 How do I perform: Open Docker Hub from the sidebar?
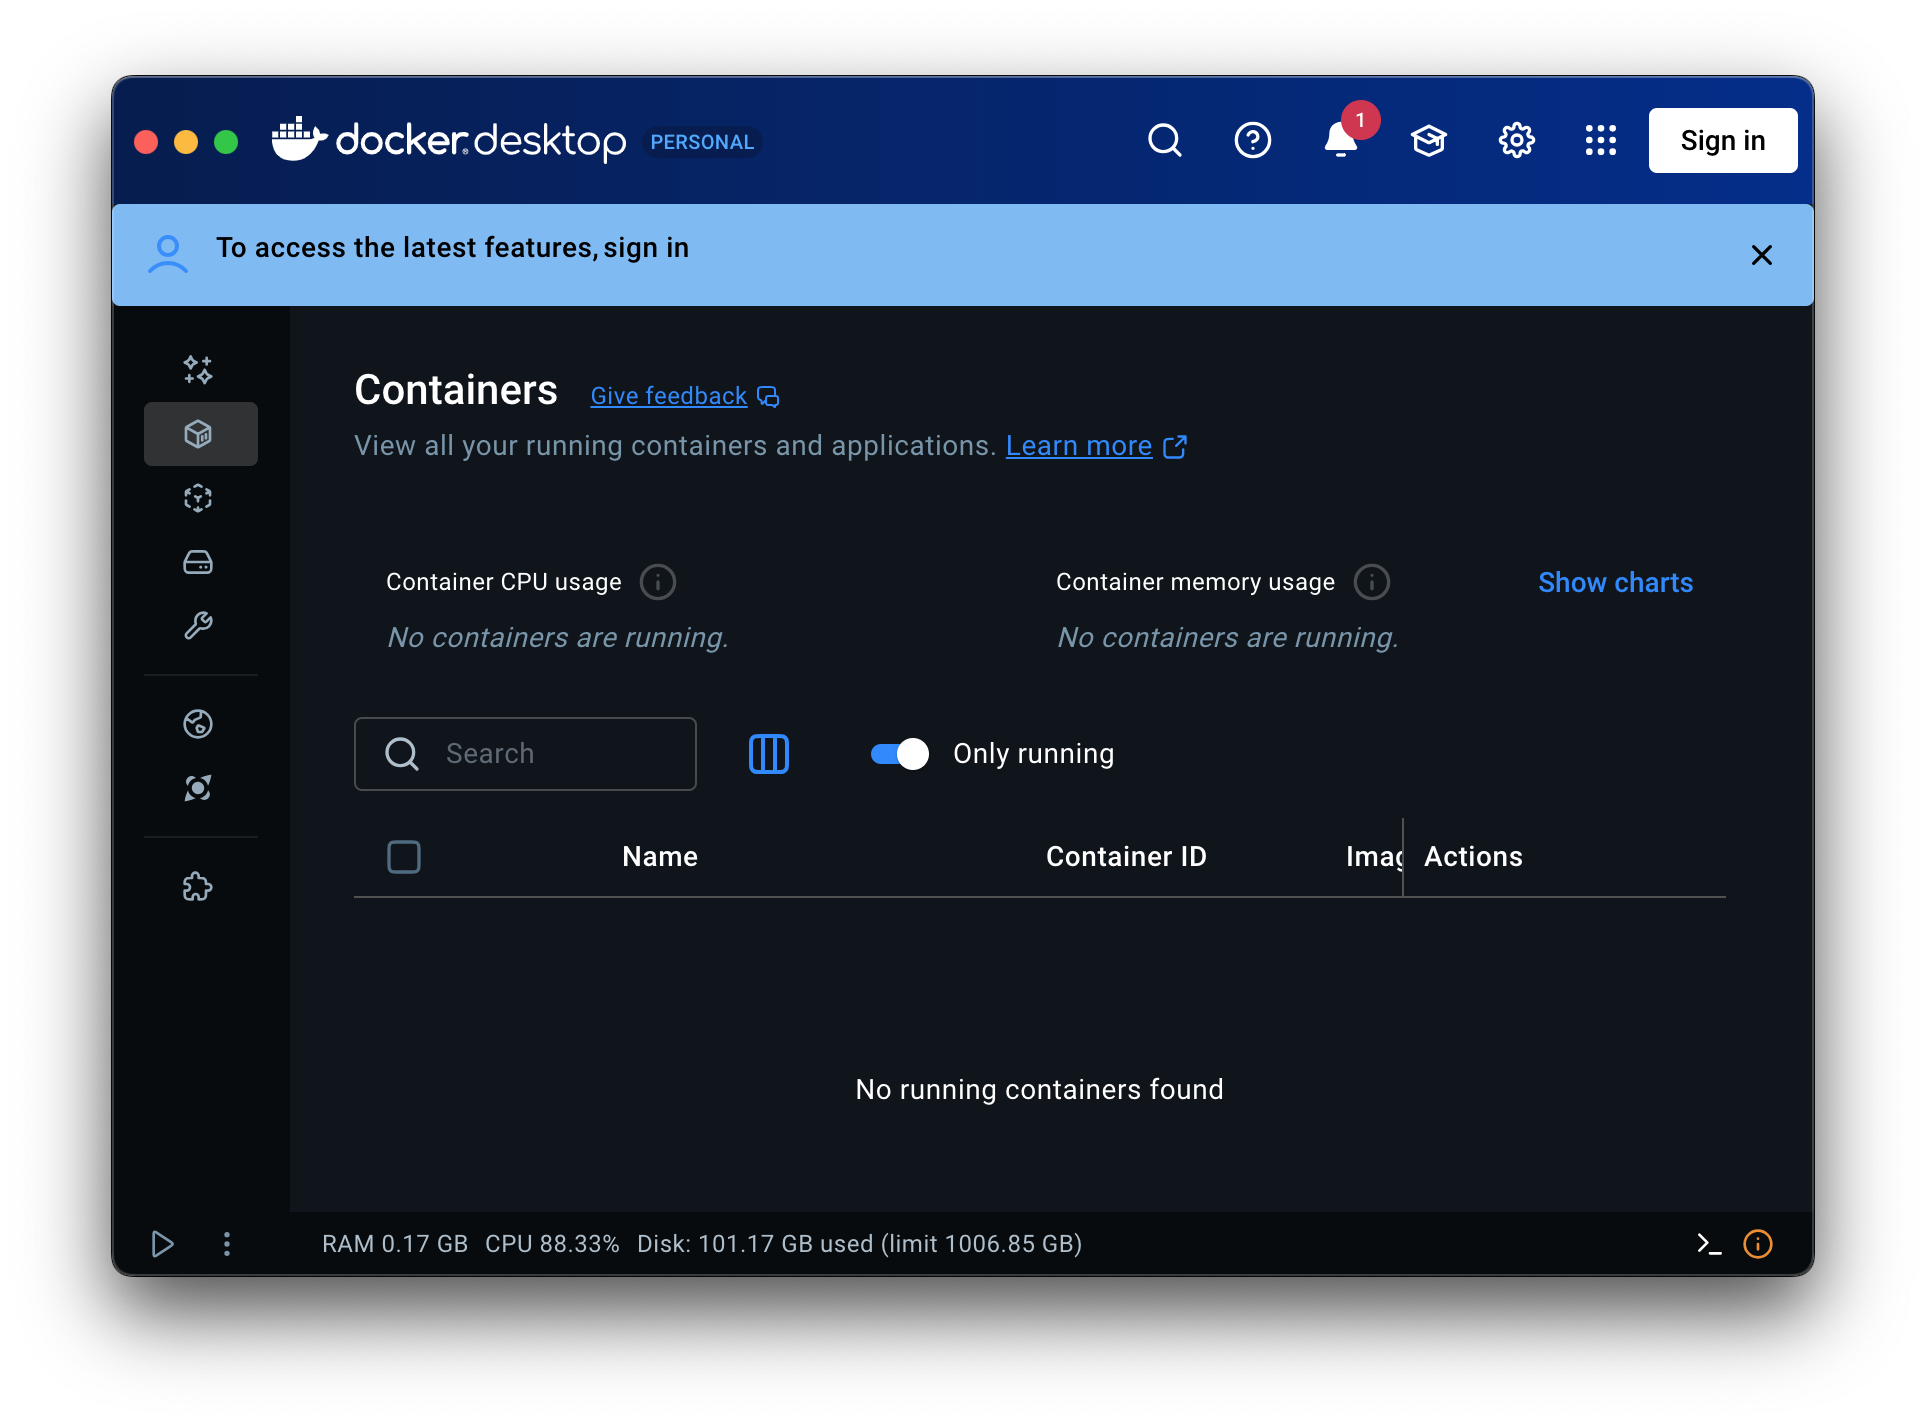click(199, 723)
